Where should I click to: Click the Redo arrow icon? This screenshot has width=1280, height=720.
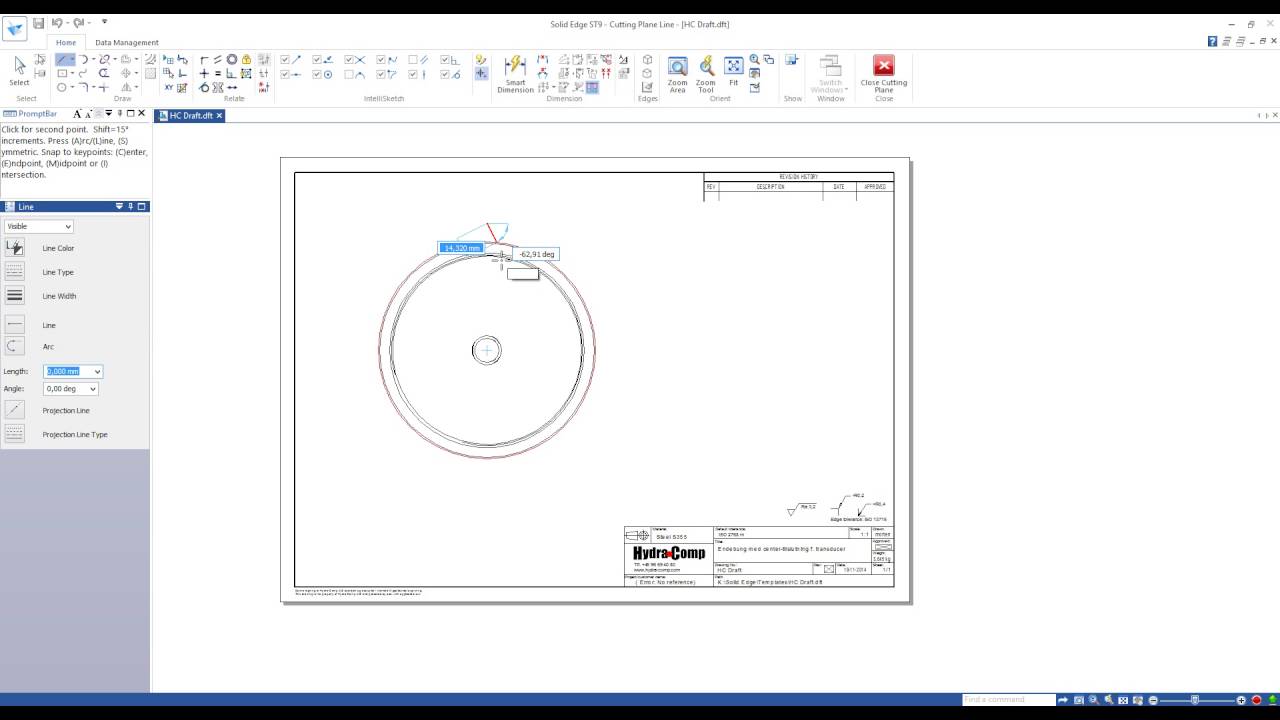pyautogui.click(x=78, y=23)
